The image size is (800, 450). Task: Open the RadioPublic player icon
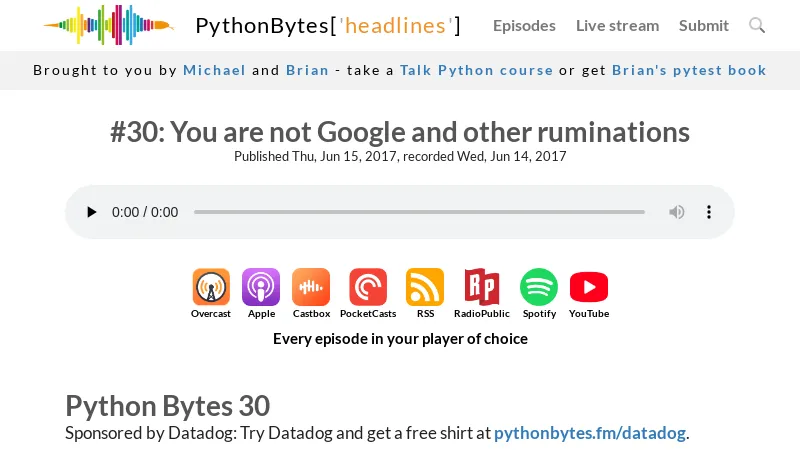482,288
